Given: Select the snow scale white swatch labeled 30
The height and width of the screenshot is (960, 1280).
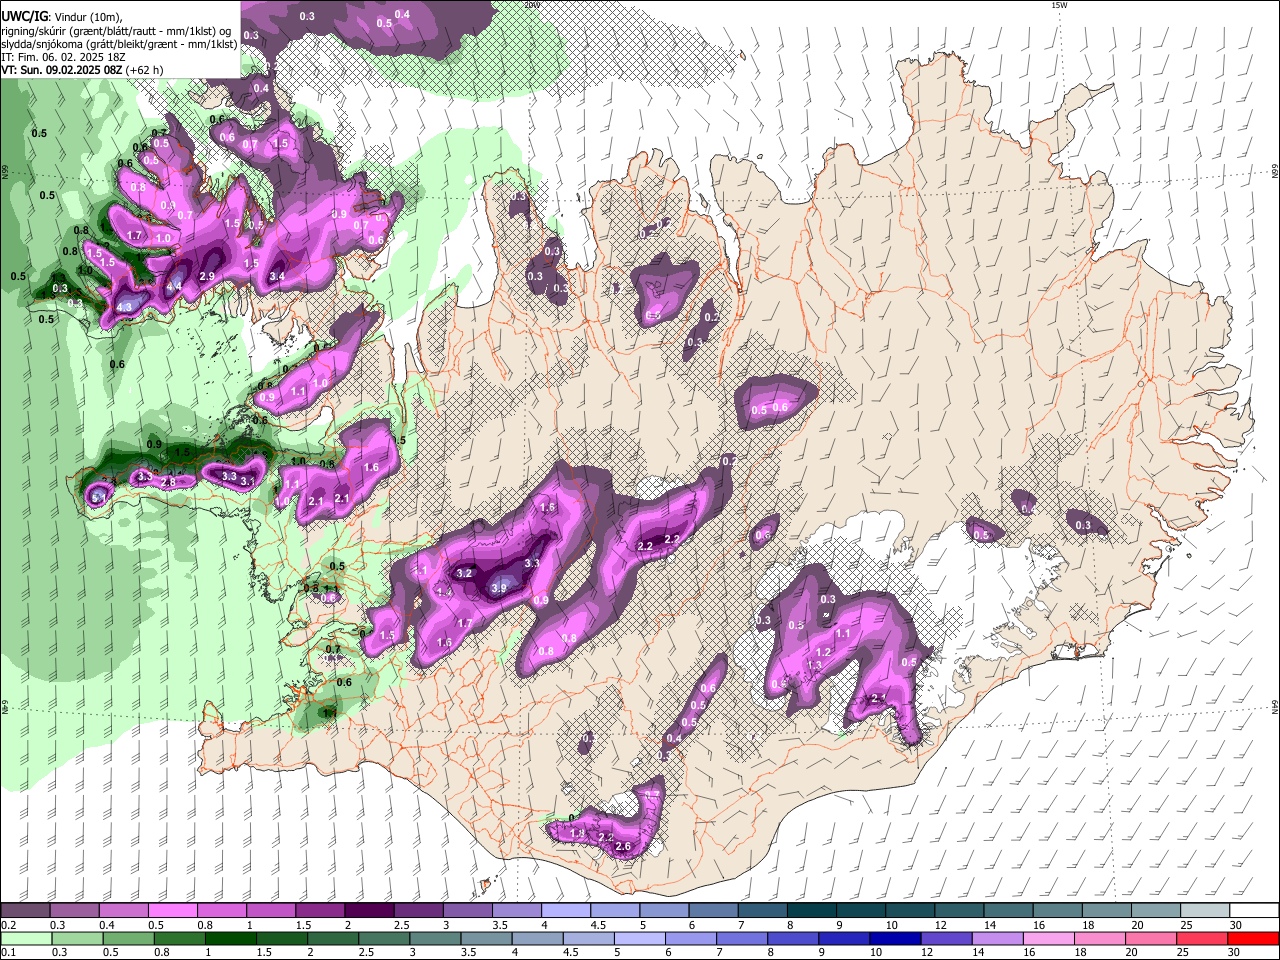Looking at the screenshot, I should (x=1253, y=911).
